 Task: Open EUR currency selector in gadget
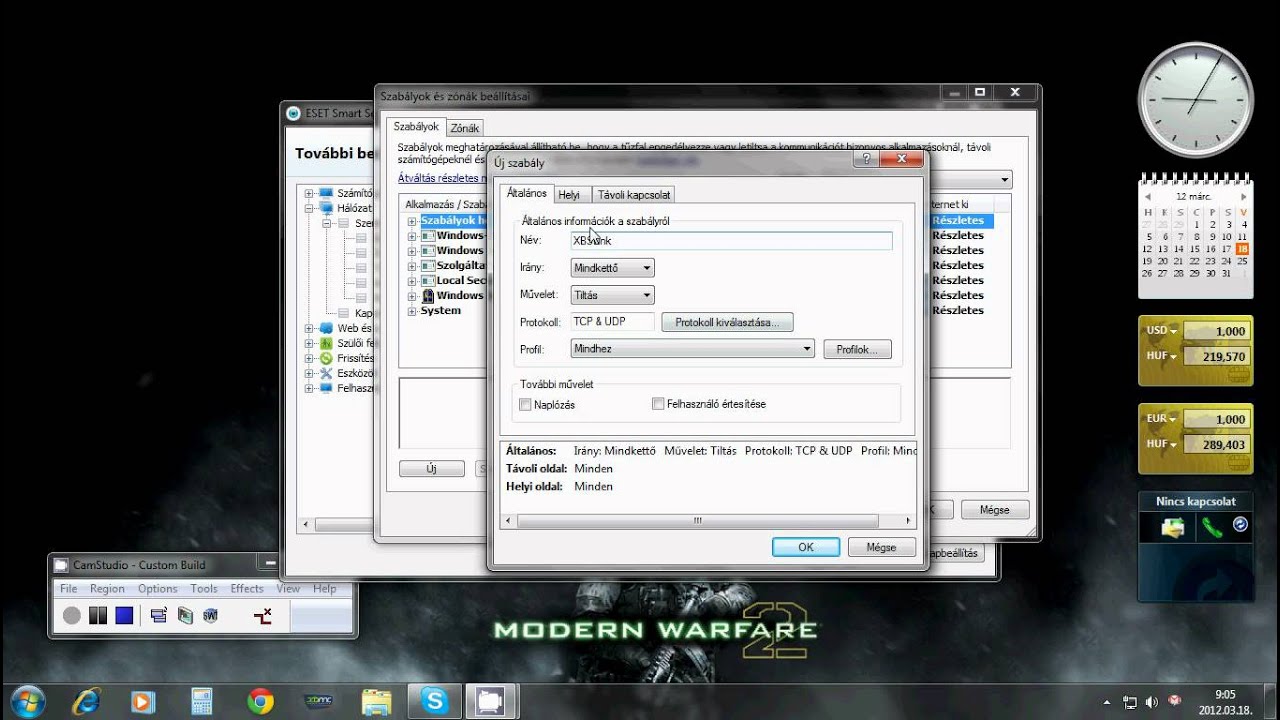[1161, 419]
